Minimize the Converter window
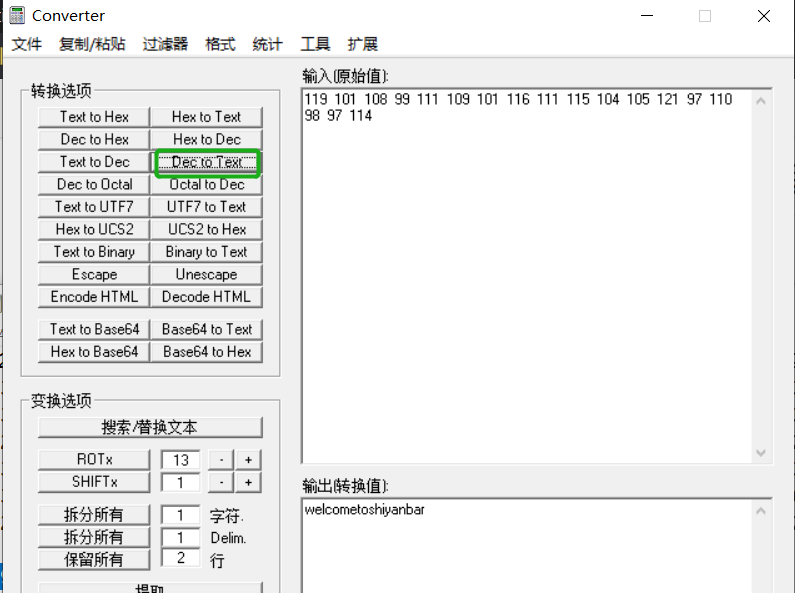 coord(647,16)
